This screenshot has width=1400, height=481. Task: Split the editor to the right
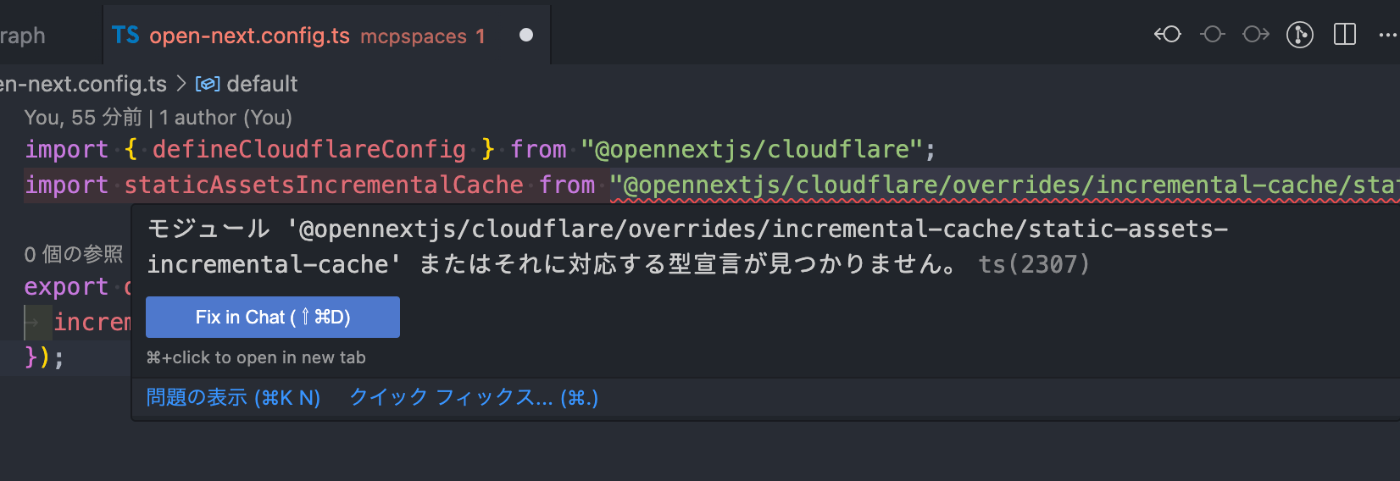tap(1345, 35)
